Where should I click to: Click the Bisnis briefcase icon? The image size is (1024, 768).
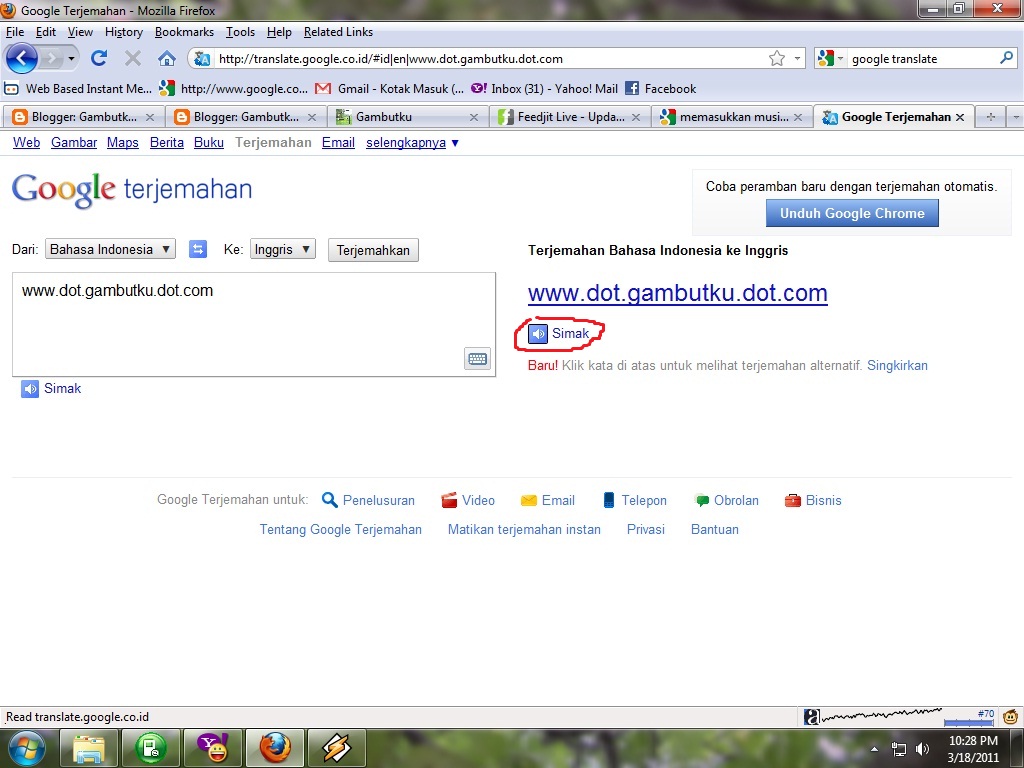point(793,501)
